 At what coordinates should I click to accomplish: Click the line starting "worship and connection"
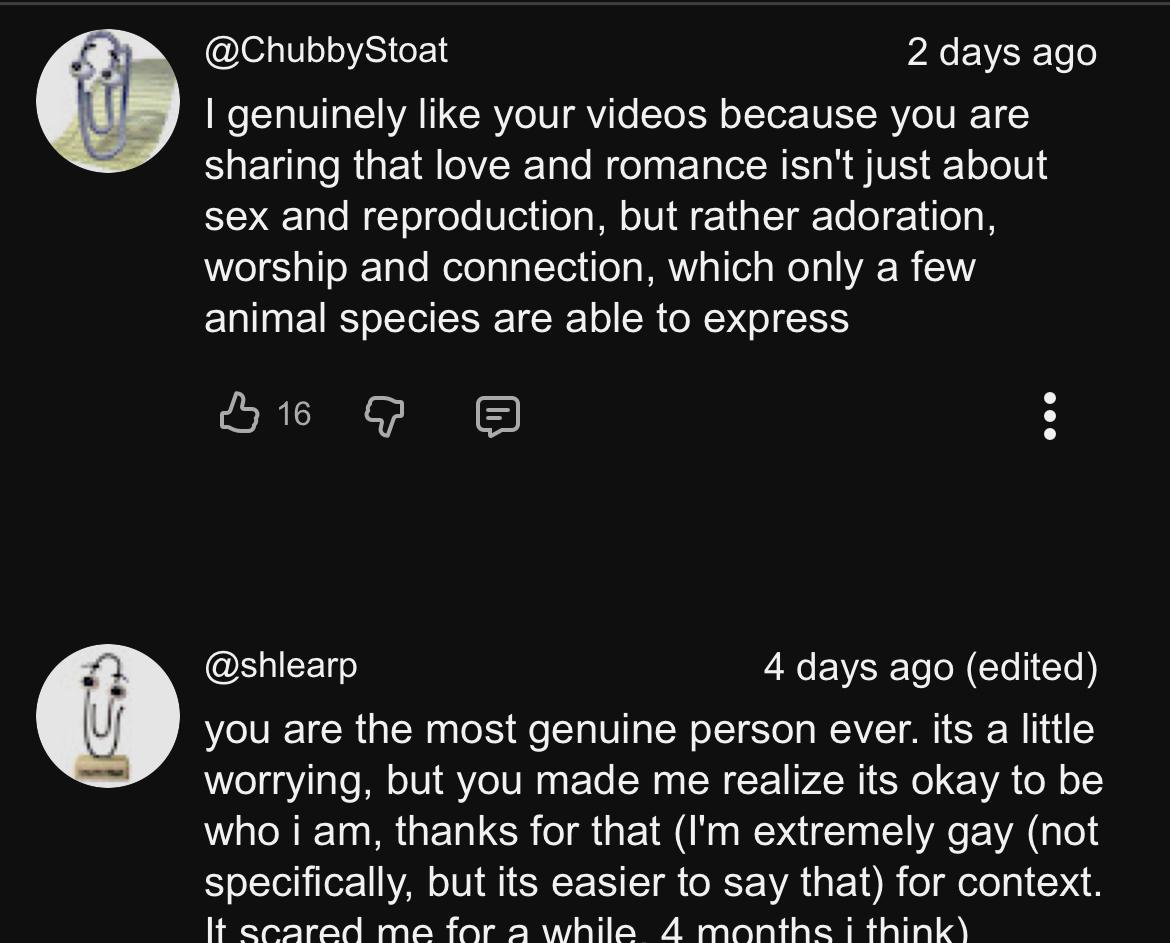pyautogui.click(x=589, y=268)
